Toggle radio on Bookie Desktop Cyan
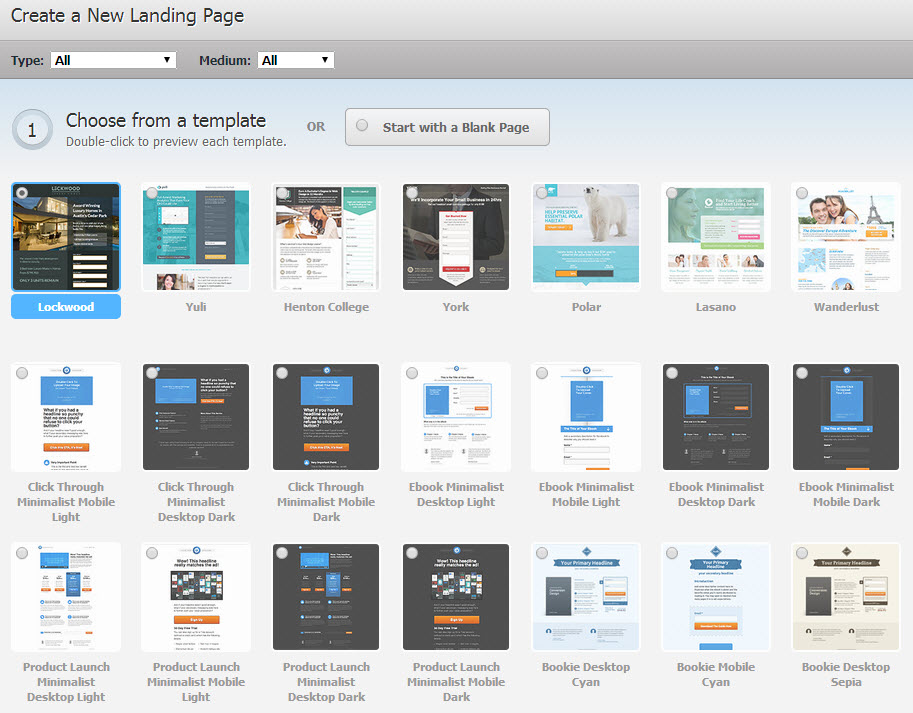 pyautogui.click(x=542, y=553)
